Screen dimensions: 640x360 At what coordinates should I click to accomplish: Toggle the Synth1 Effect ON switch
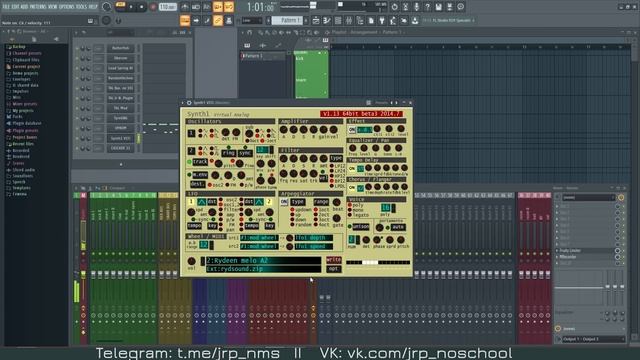click(352, 130)
